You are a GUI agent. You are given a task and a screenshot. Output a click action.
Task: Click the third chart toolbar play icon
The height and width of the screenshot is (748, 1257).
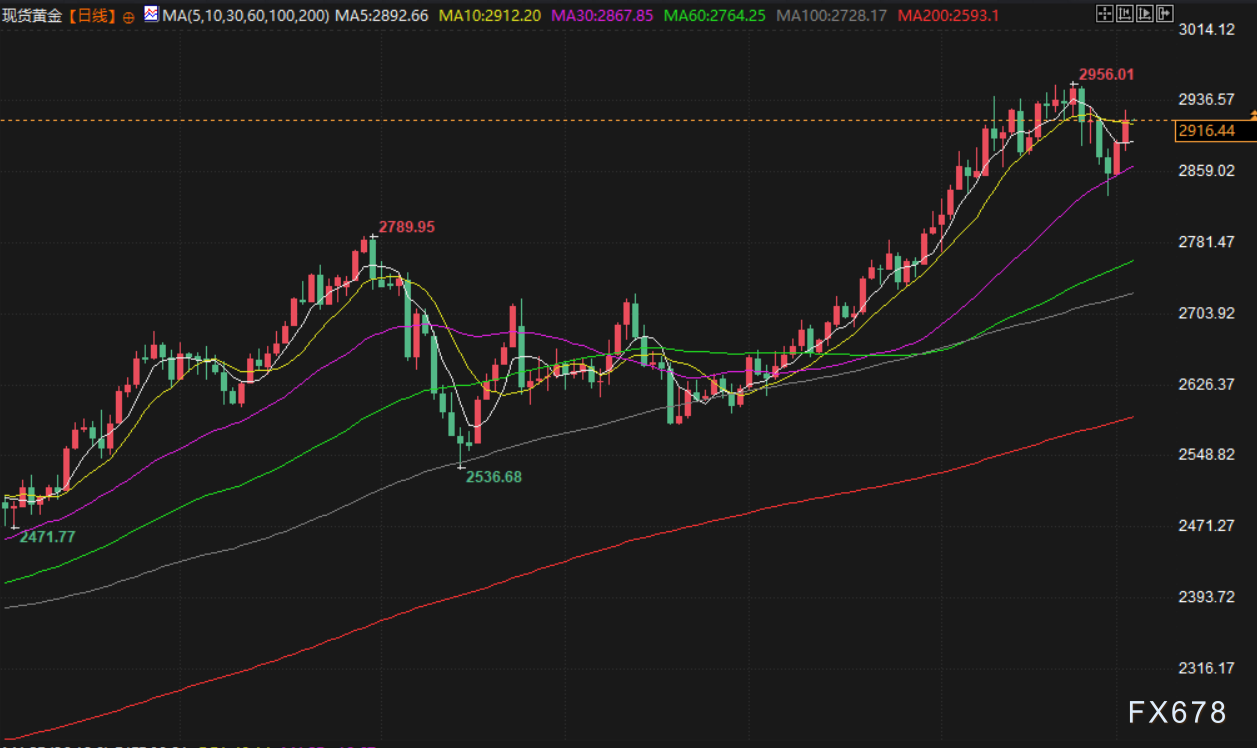coord(1144,14)
